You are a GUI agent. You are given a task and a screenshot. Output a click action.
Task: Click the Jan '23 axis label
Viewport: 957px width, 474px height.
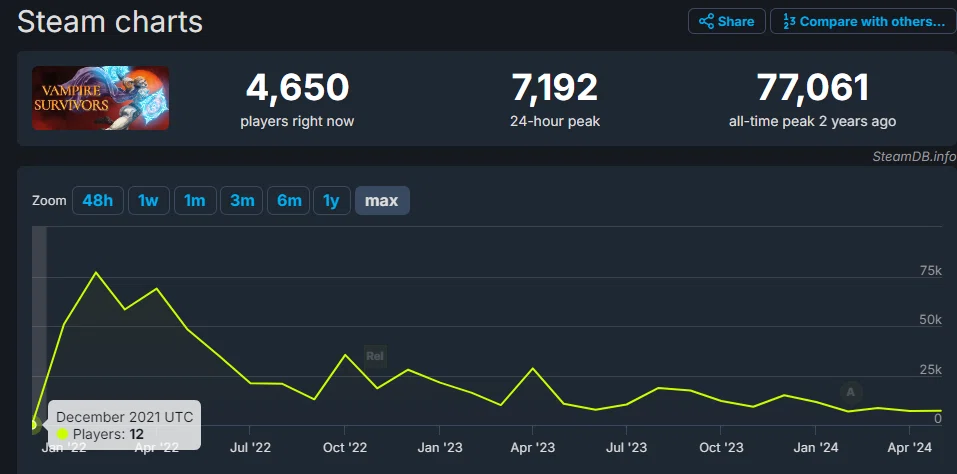pos(439,448)
